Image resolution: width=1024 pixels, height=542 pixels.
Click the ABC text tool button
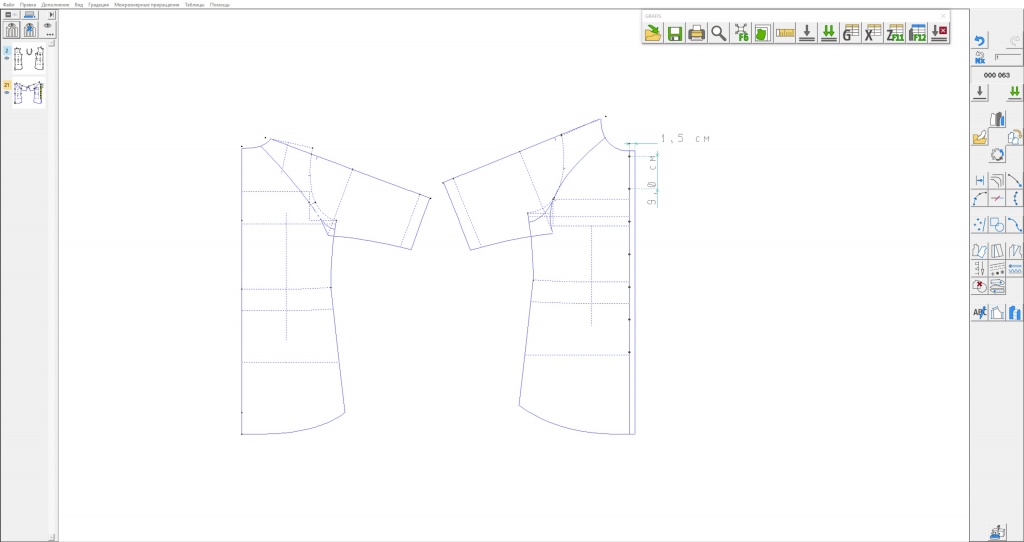tap(980, 313)
